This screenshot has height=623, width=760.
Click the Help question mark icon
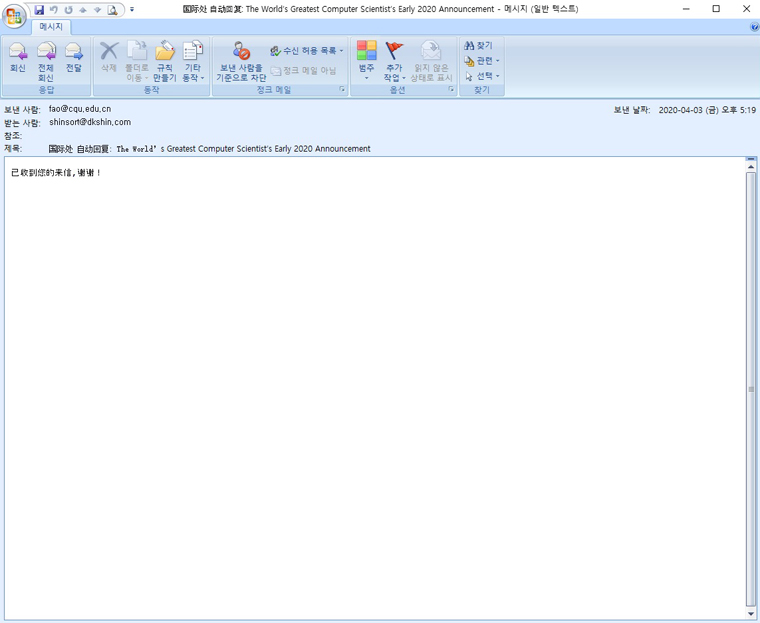(x=754, y=27)
